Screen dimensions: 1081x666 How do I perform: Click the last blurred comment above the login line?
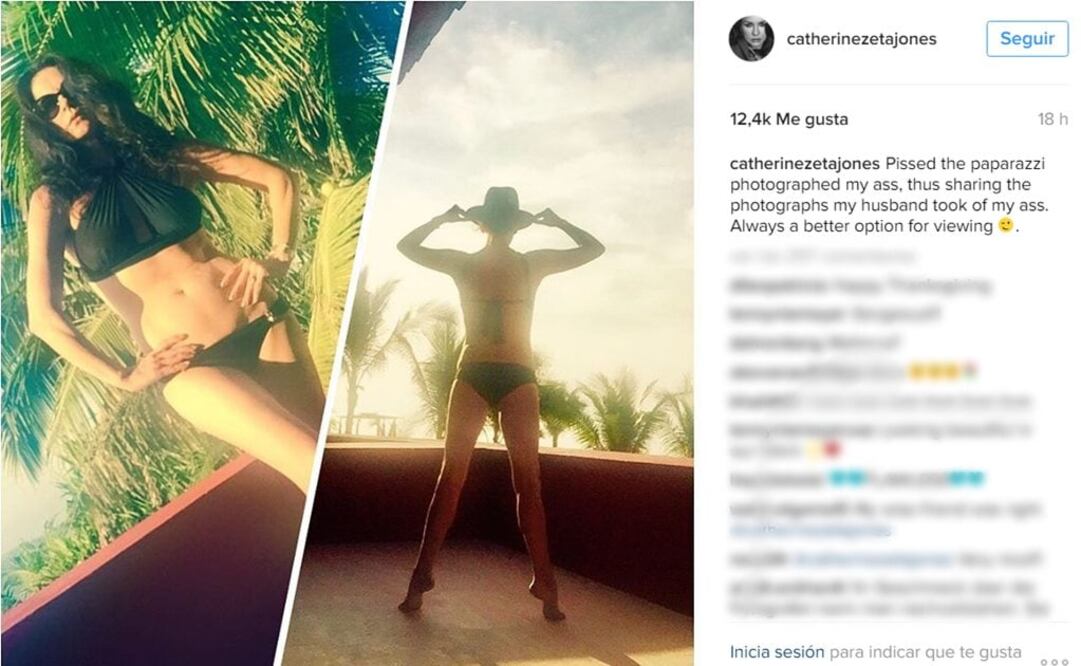(x=889, y=598)
